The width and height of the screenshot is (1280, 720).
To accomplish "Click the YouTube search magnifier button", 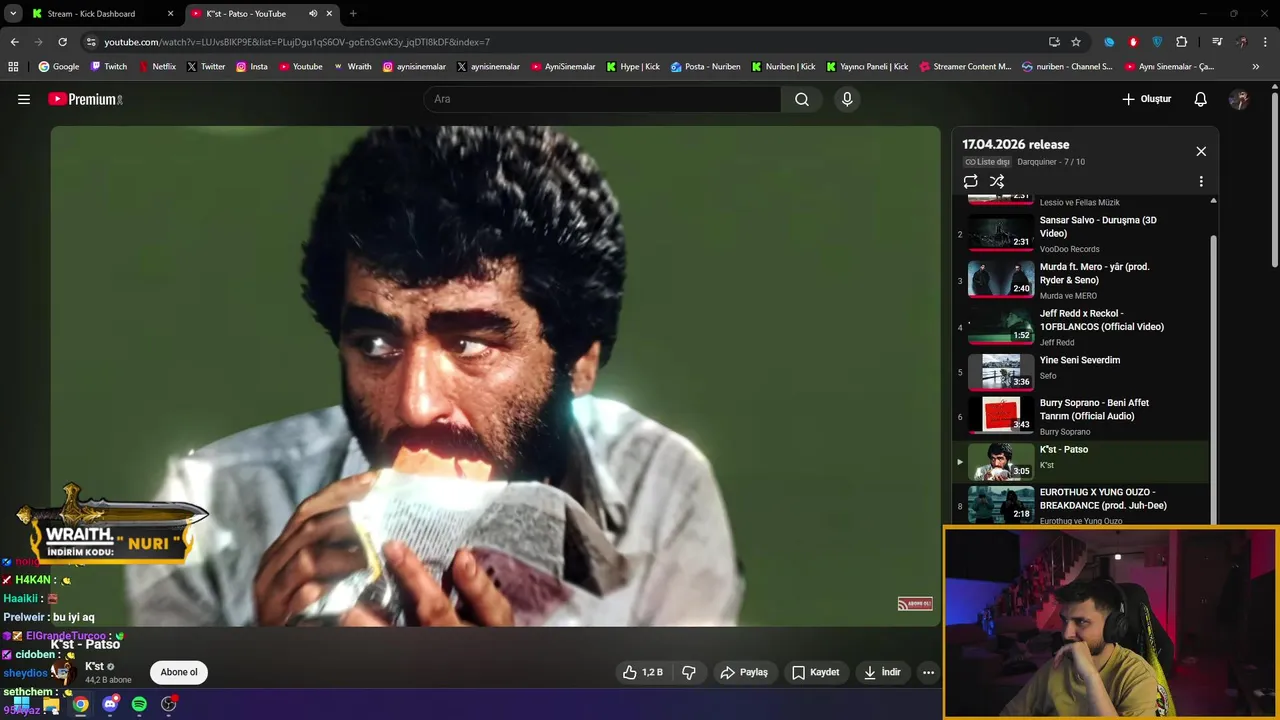I will coord(802,99).
